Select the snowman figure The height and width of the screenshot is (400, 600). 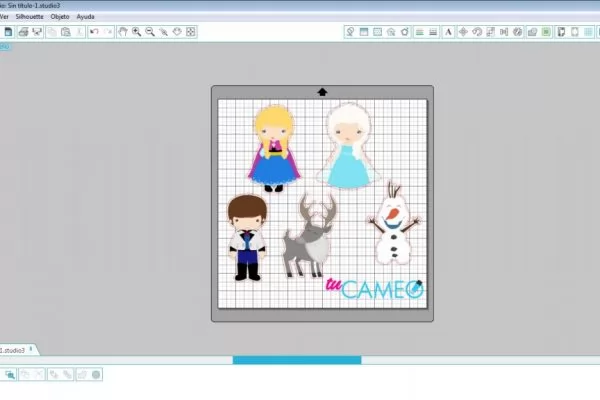(394, 223)
